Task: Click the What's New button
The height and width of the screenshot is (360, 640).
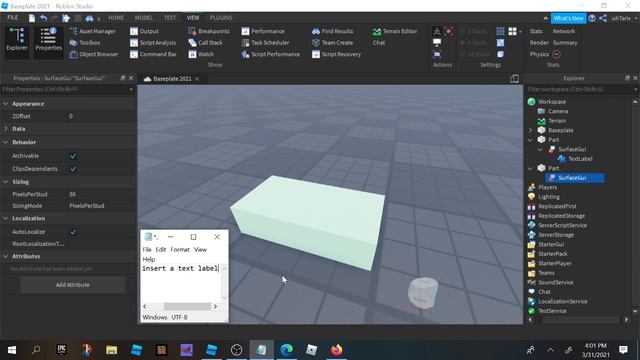Action: tap(569, 18)
